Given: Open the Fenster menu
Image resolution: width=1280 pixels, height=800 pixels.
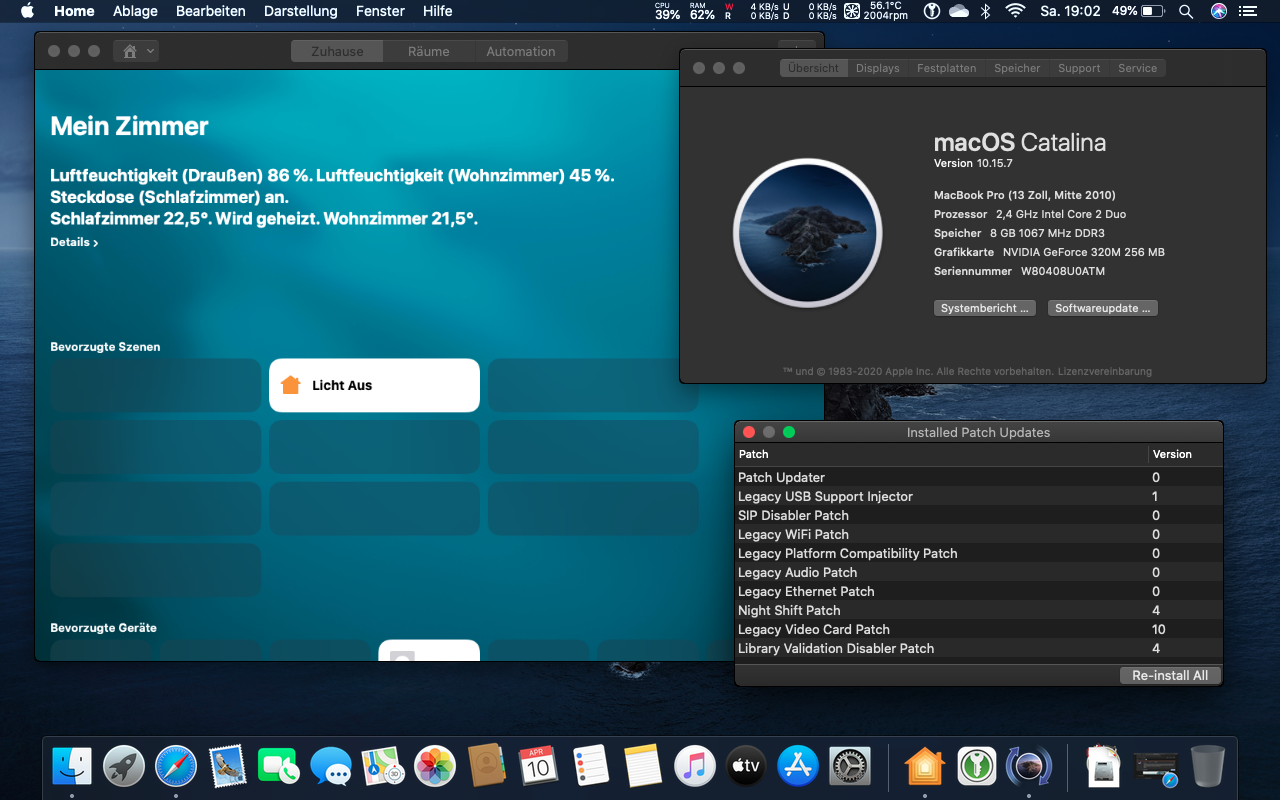Looking at the screenshot, I should tap(380, 11).
